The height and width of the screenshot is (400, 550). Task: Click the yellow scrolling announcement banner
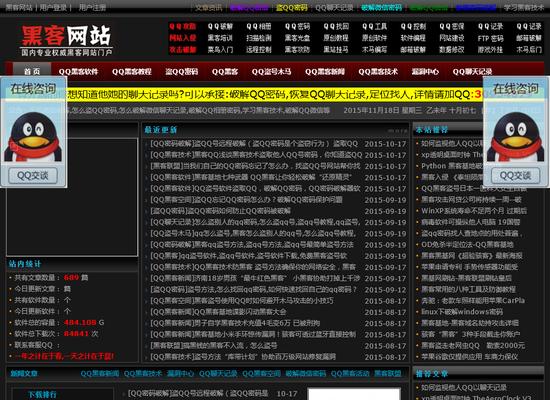coord(275,95)
